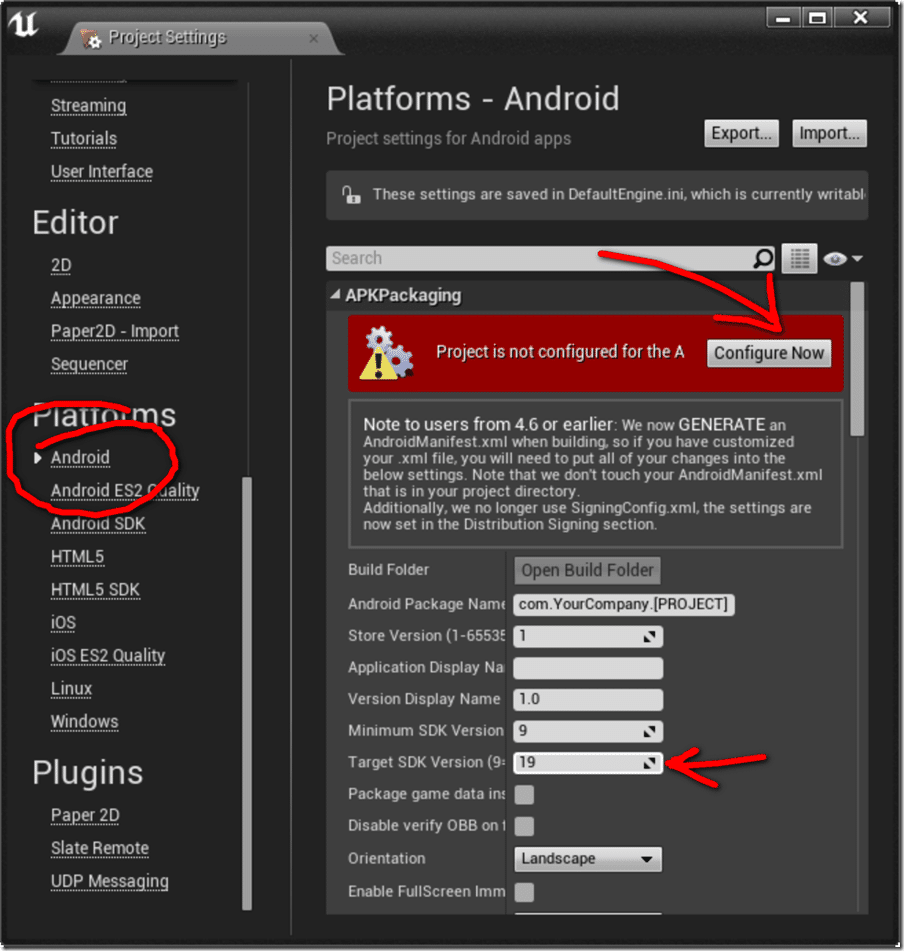Click the Application Display Name field

(x=588, y=668)
